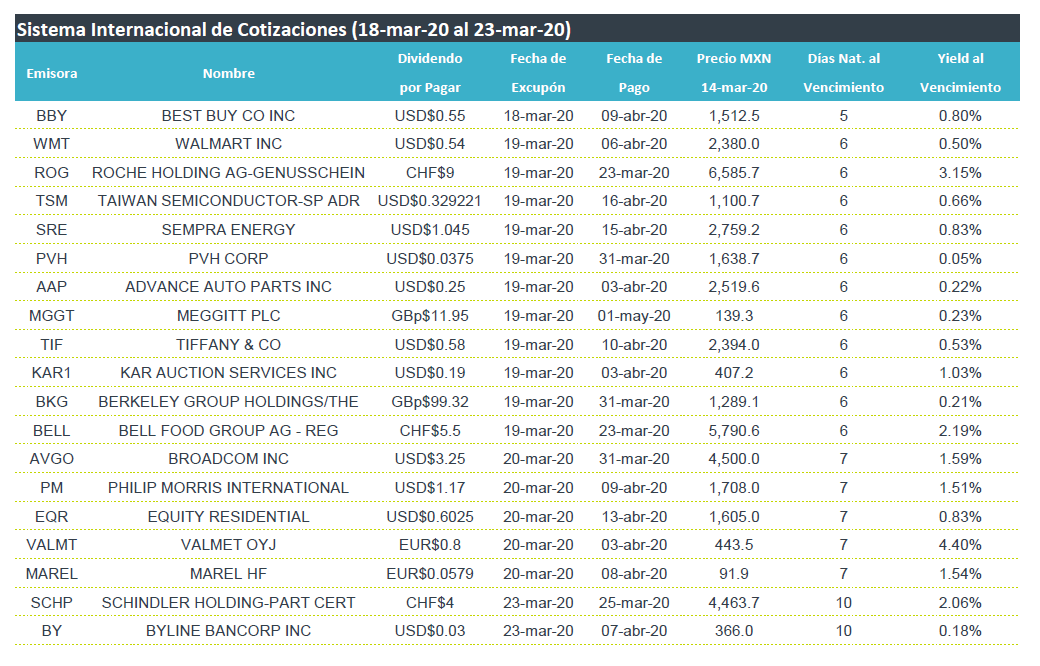Click the ticker 'TIF'

coord(52,345)
